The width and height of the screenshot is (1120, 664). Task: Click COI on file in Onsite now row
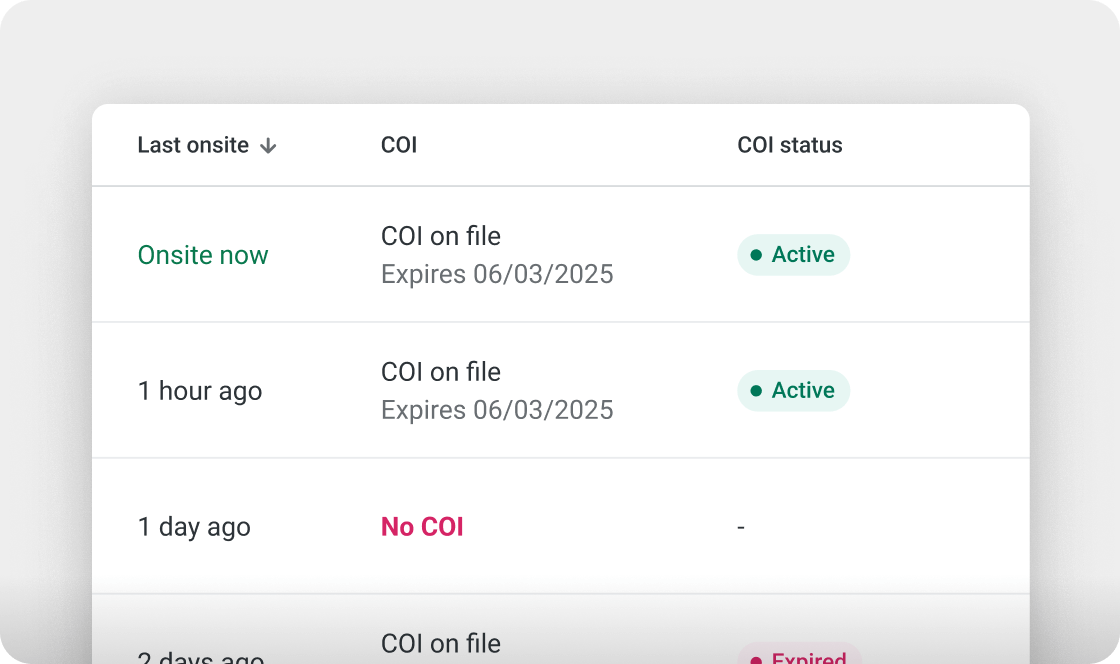click(x=441, y=236)
